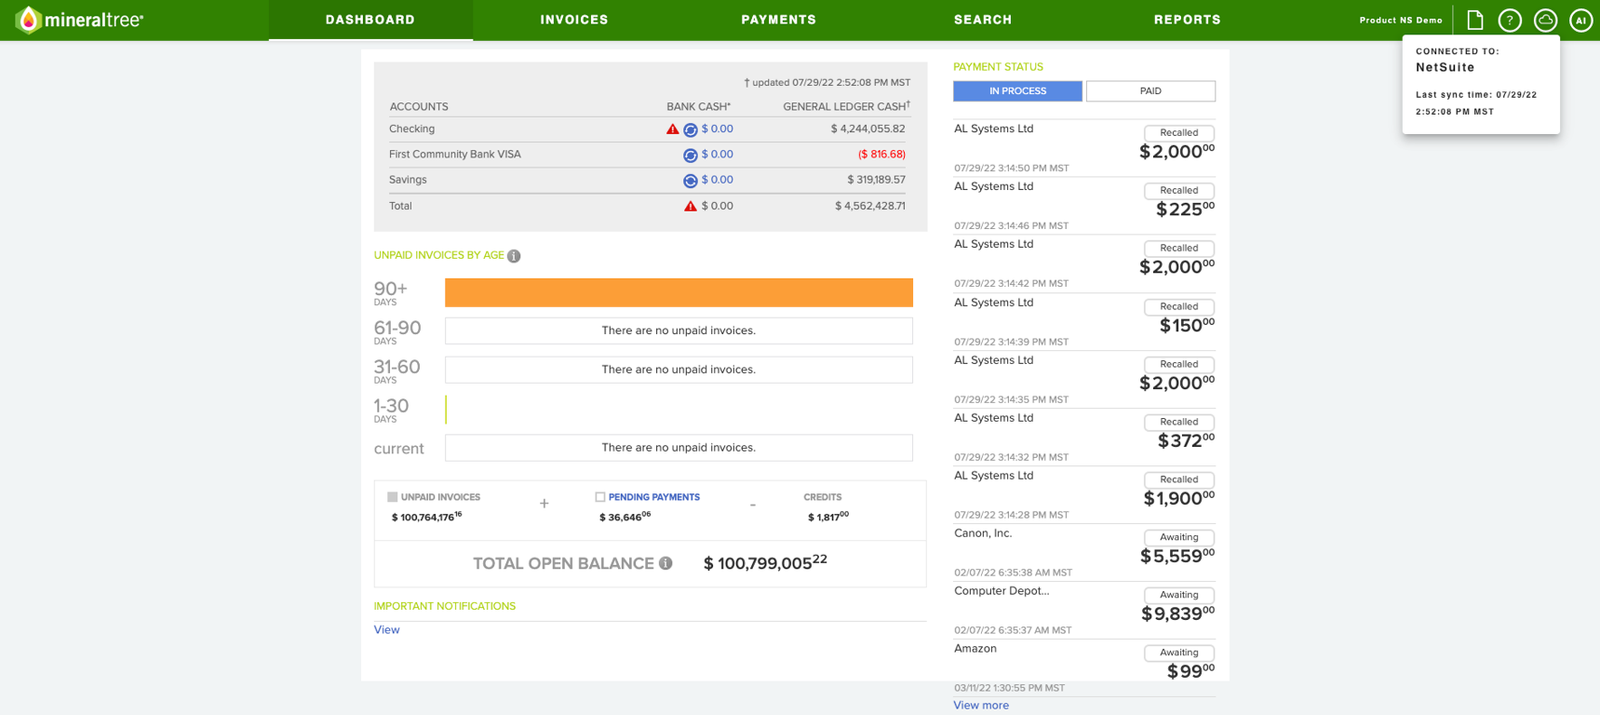This screenshot has height=715, width=1600.
Task: Open Checking bank cash $0.00 link
Action: [x=717, y=129]
